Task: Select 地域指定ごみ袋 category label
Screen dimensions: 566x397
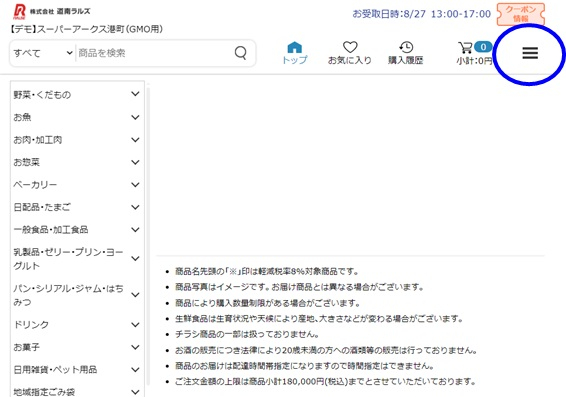Action: 44,392
